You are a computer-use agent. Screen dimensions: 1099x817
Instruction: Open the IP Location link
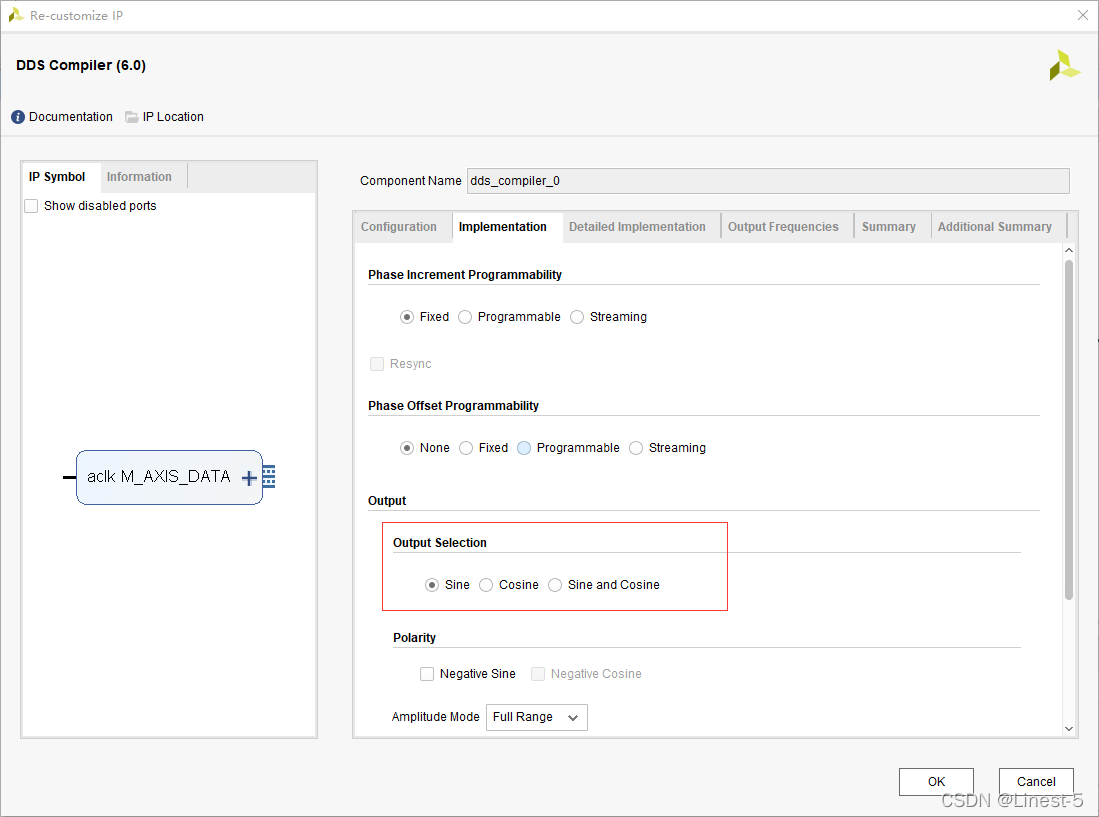(173, 117)
